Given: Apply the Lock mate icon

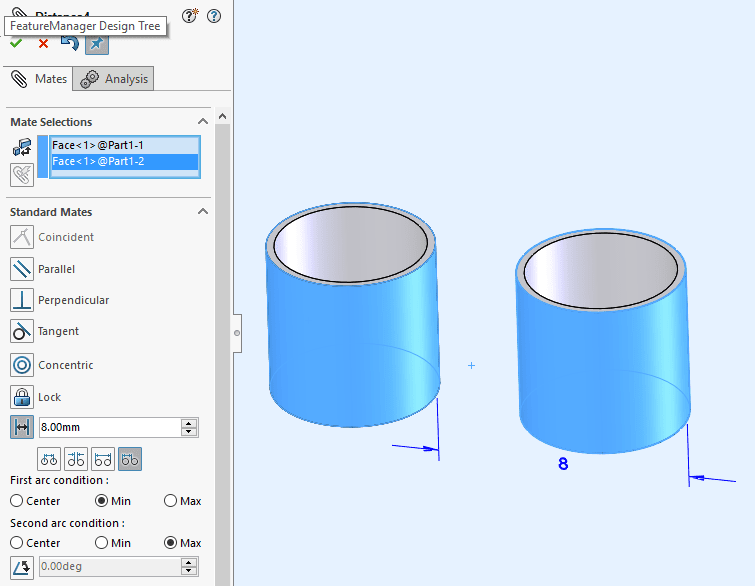Looking at the screenshot, I should 22,397.
